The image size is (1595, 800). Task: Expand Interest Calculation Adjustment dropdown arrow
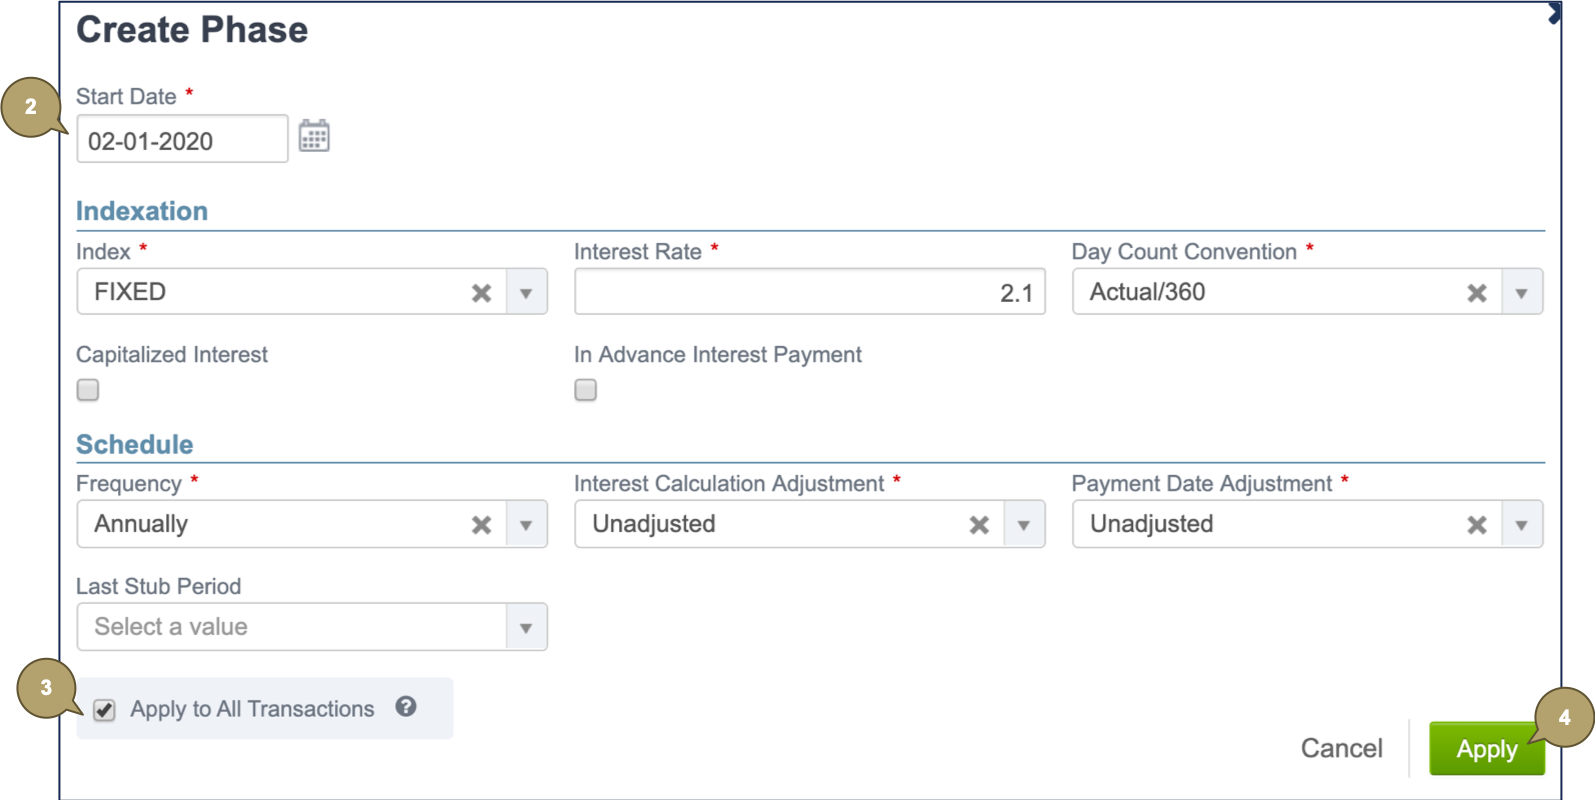[x=1023, y=525]
